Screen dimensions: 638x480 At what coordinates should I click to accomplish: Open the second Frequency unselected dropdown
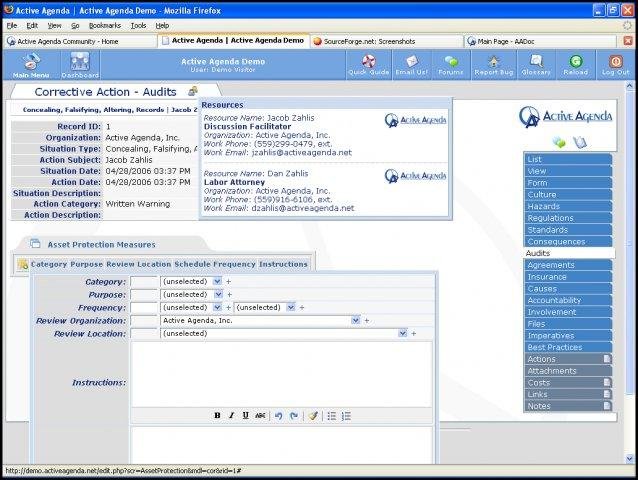[x=265, y=308]
